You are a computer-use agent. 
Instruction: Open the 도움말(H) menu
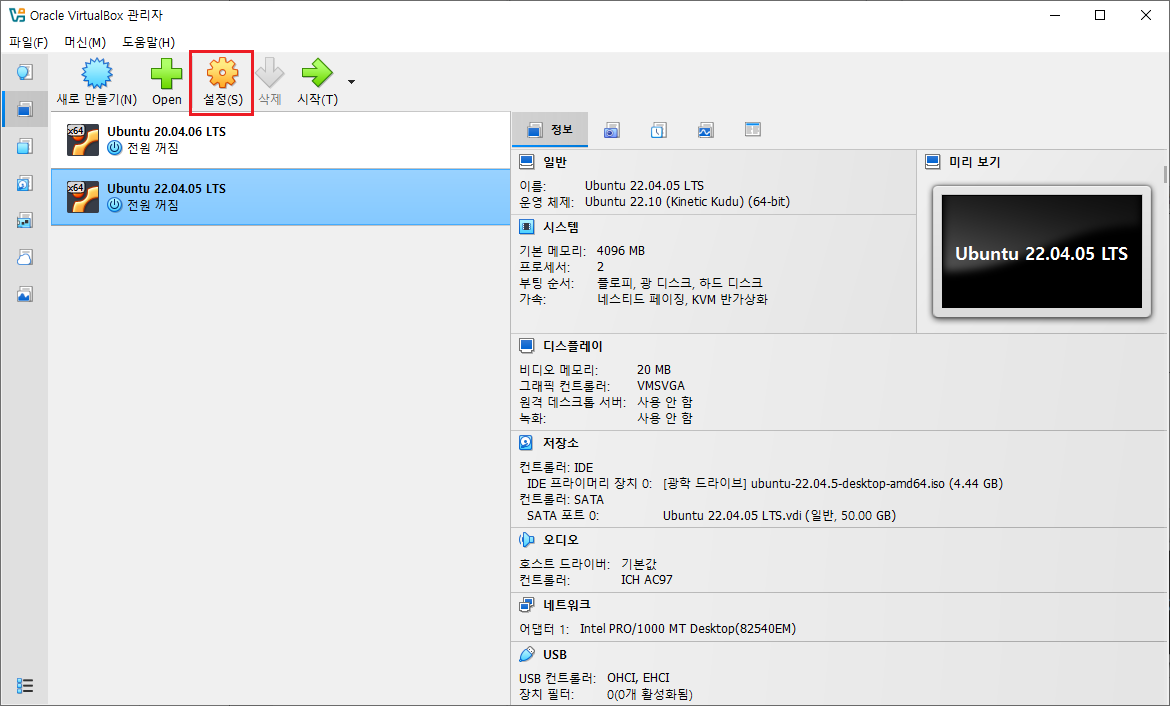(x=148, y=43)
